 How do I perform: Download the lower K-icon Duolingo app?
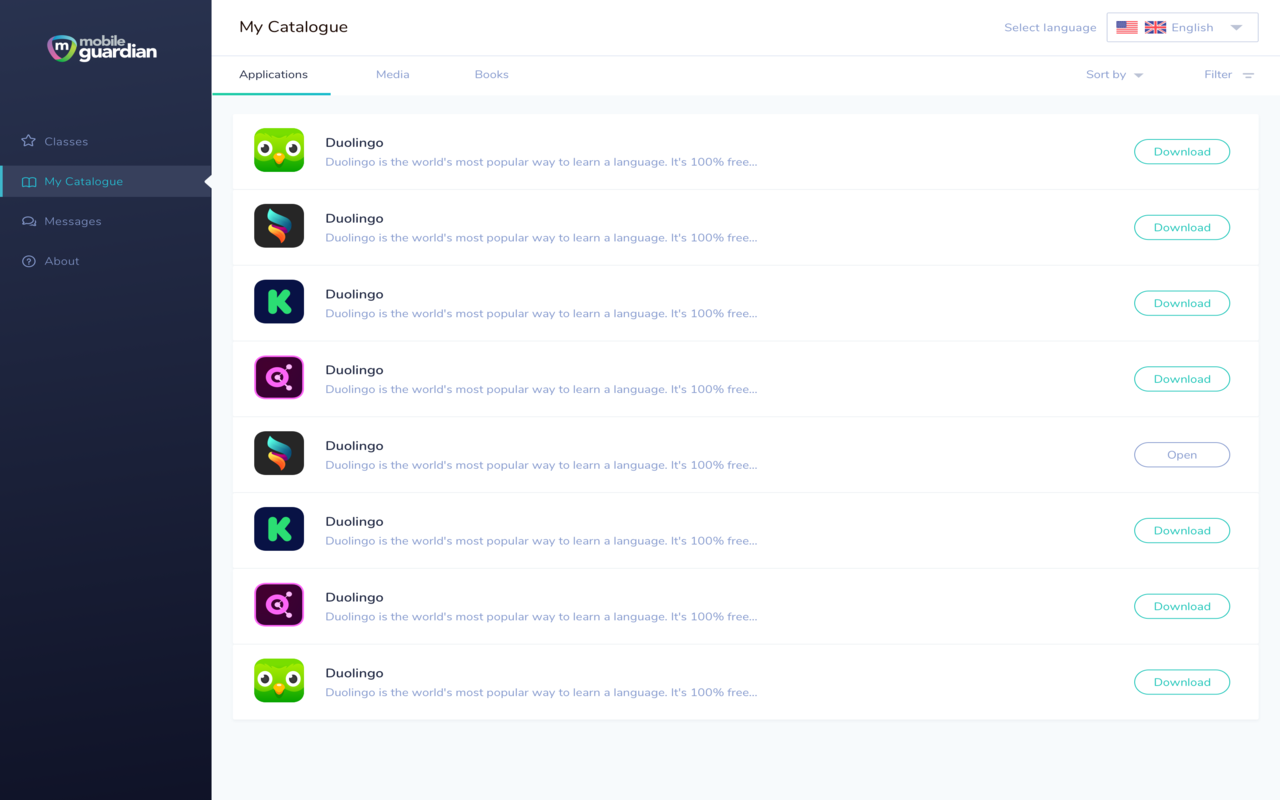coord(1182,531)
